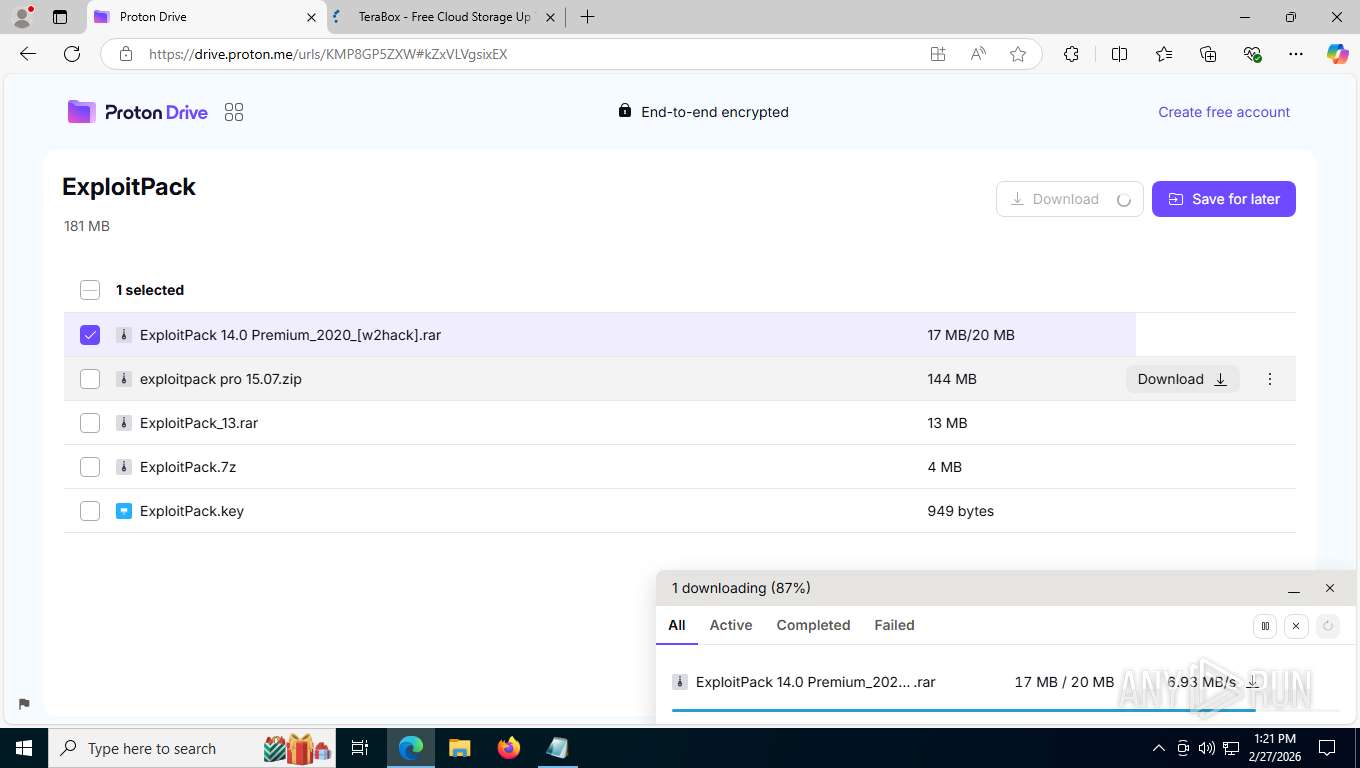The width and height of the screenshot is (1360, 768).
Task: Click the report abuse flag icon
Action: [25, 704]
